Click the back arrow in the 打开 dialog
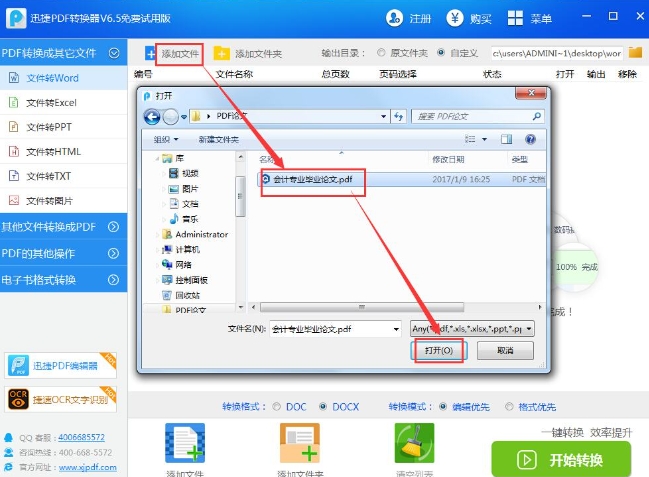Screen dimensions: 649x477 (x=152, y=117)
